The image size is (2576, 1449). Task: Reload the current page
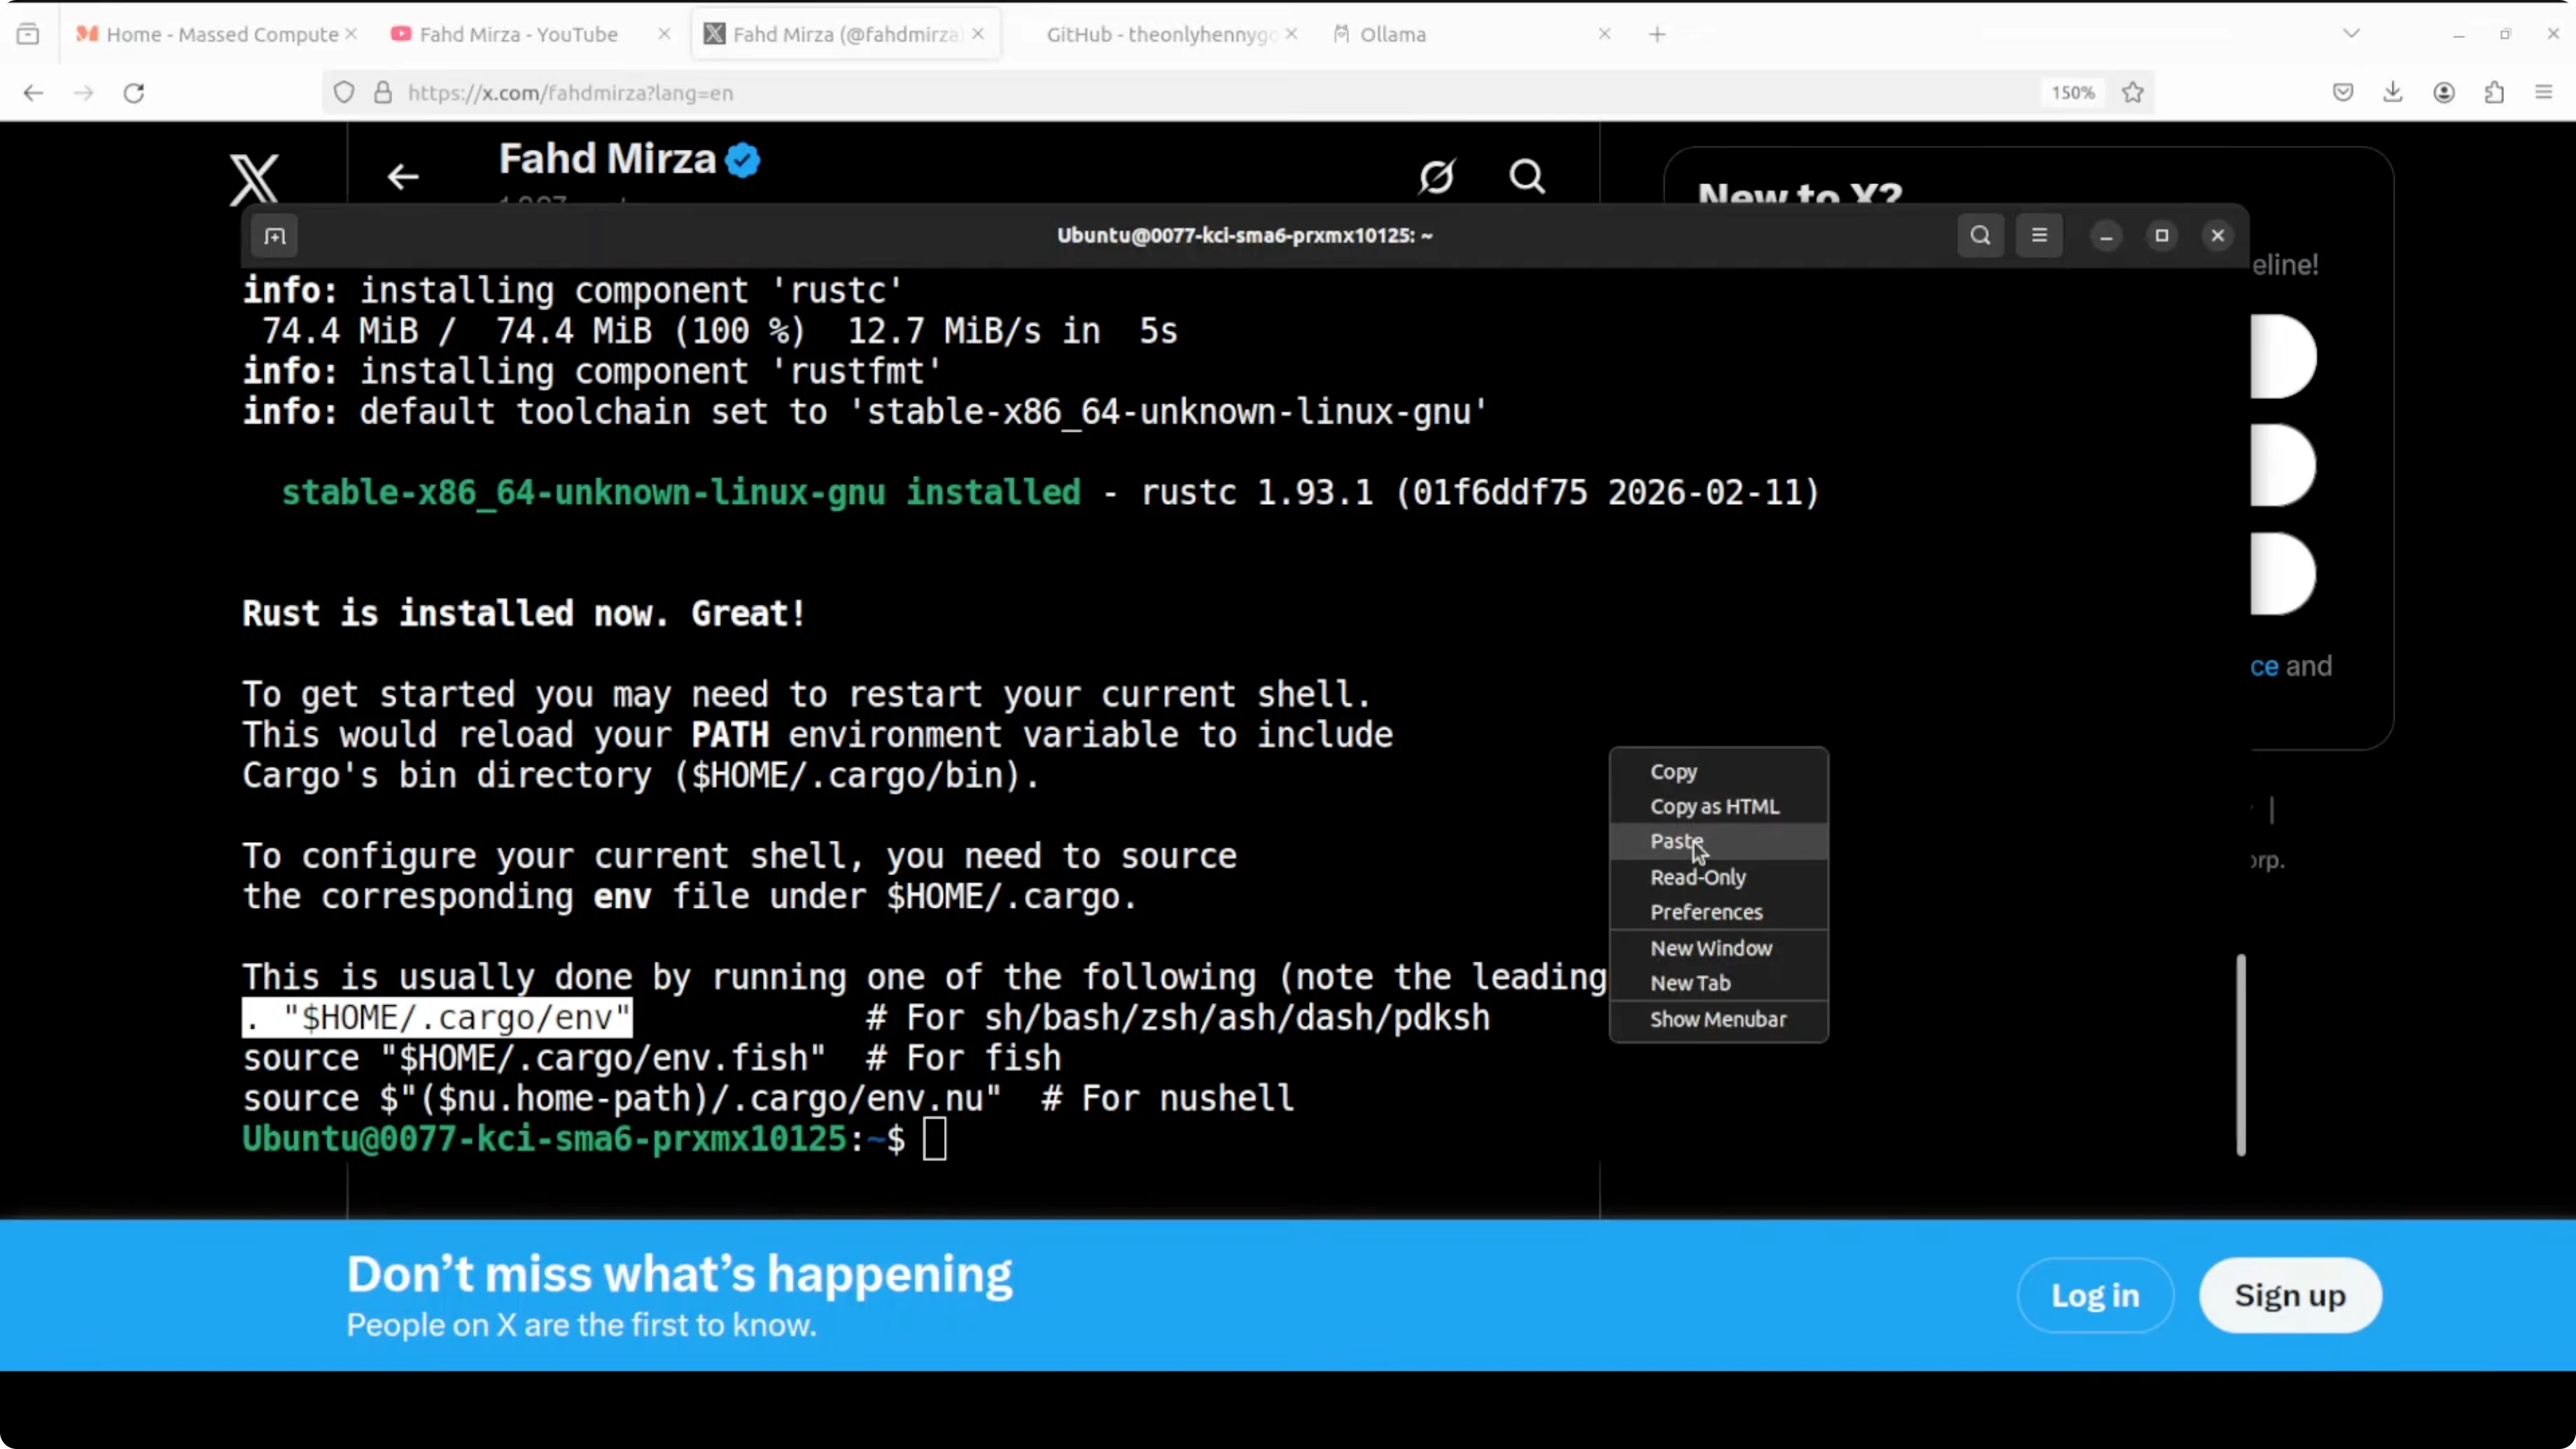[x=134, y=93]
